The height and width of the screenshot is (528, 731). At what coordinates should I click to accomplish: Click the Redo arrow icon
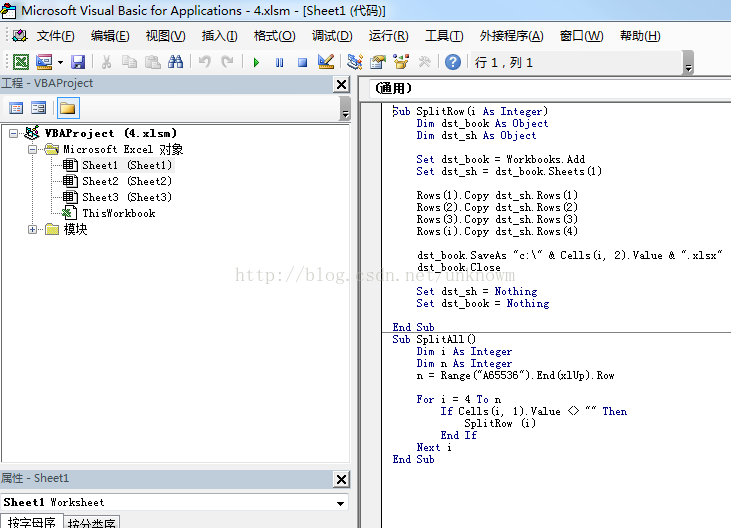[227, 62]
